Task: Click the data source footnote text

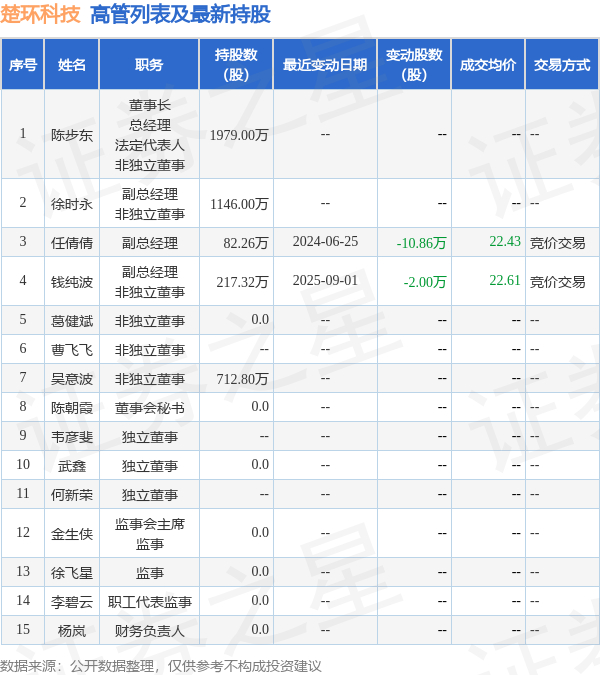Action: tap(161, 666)
